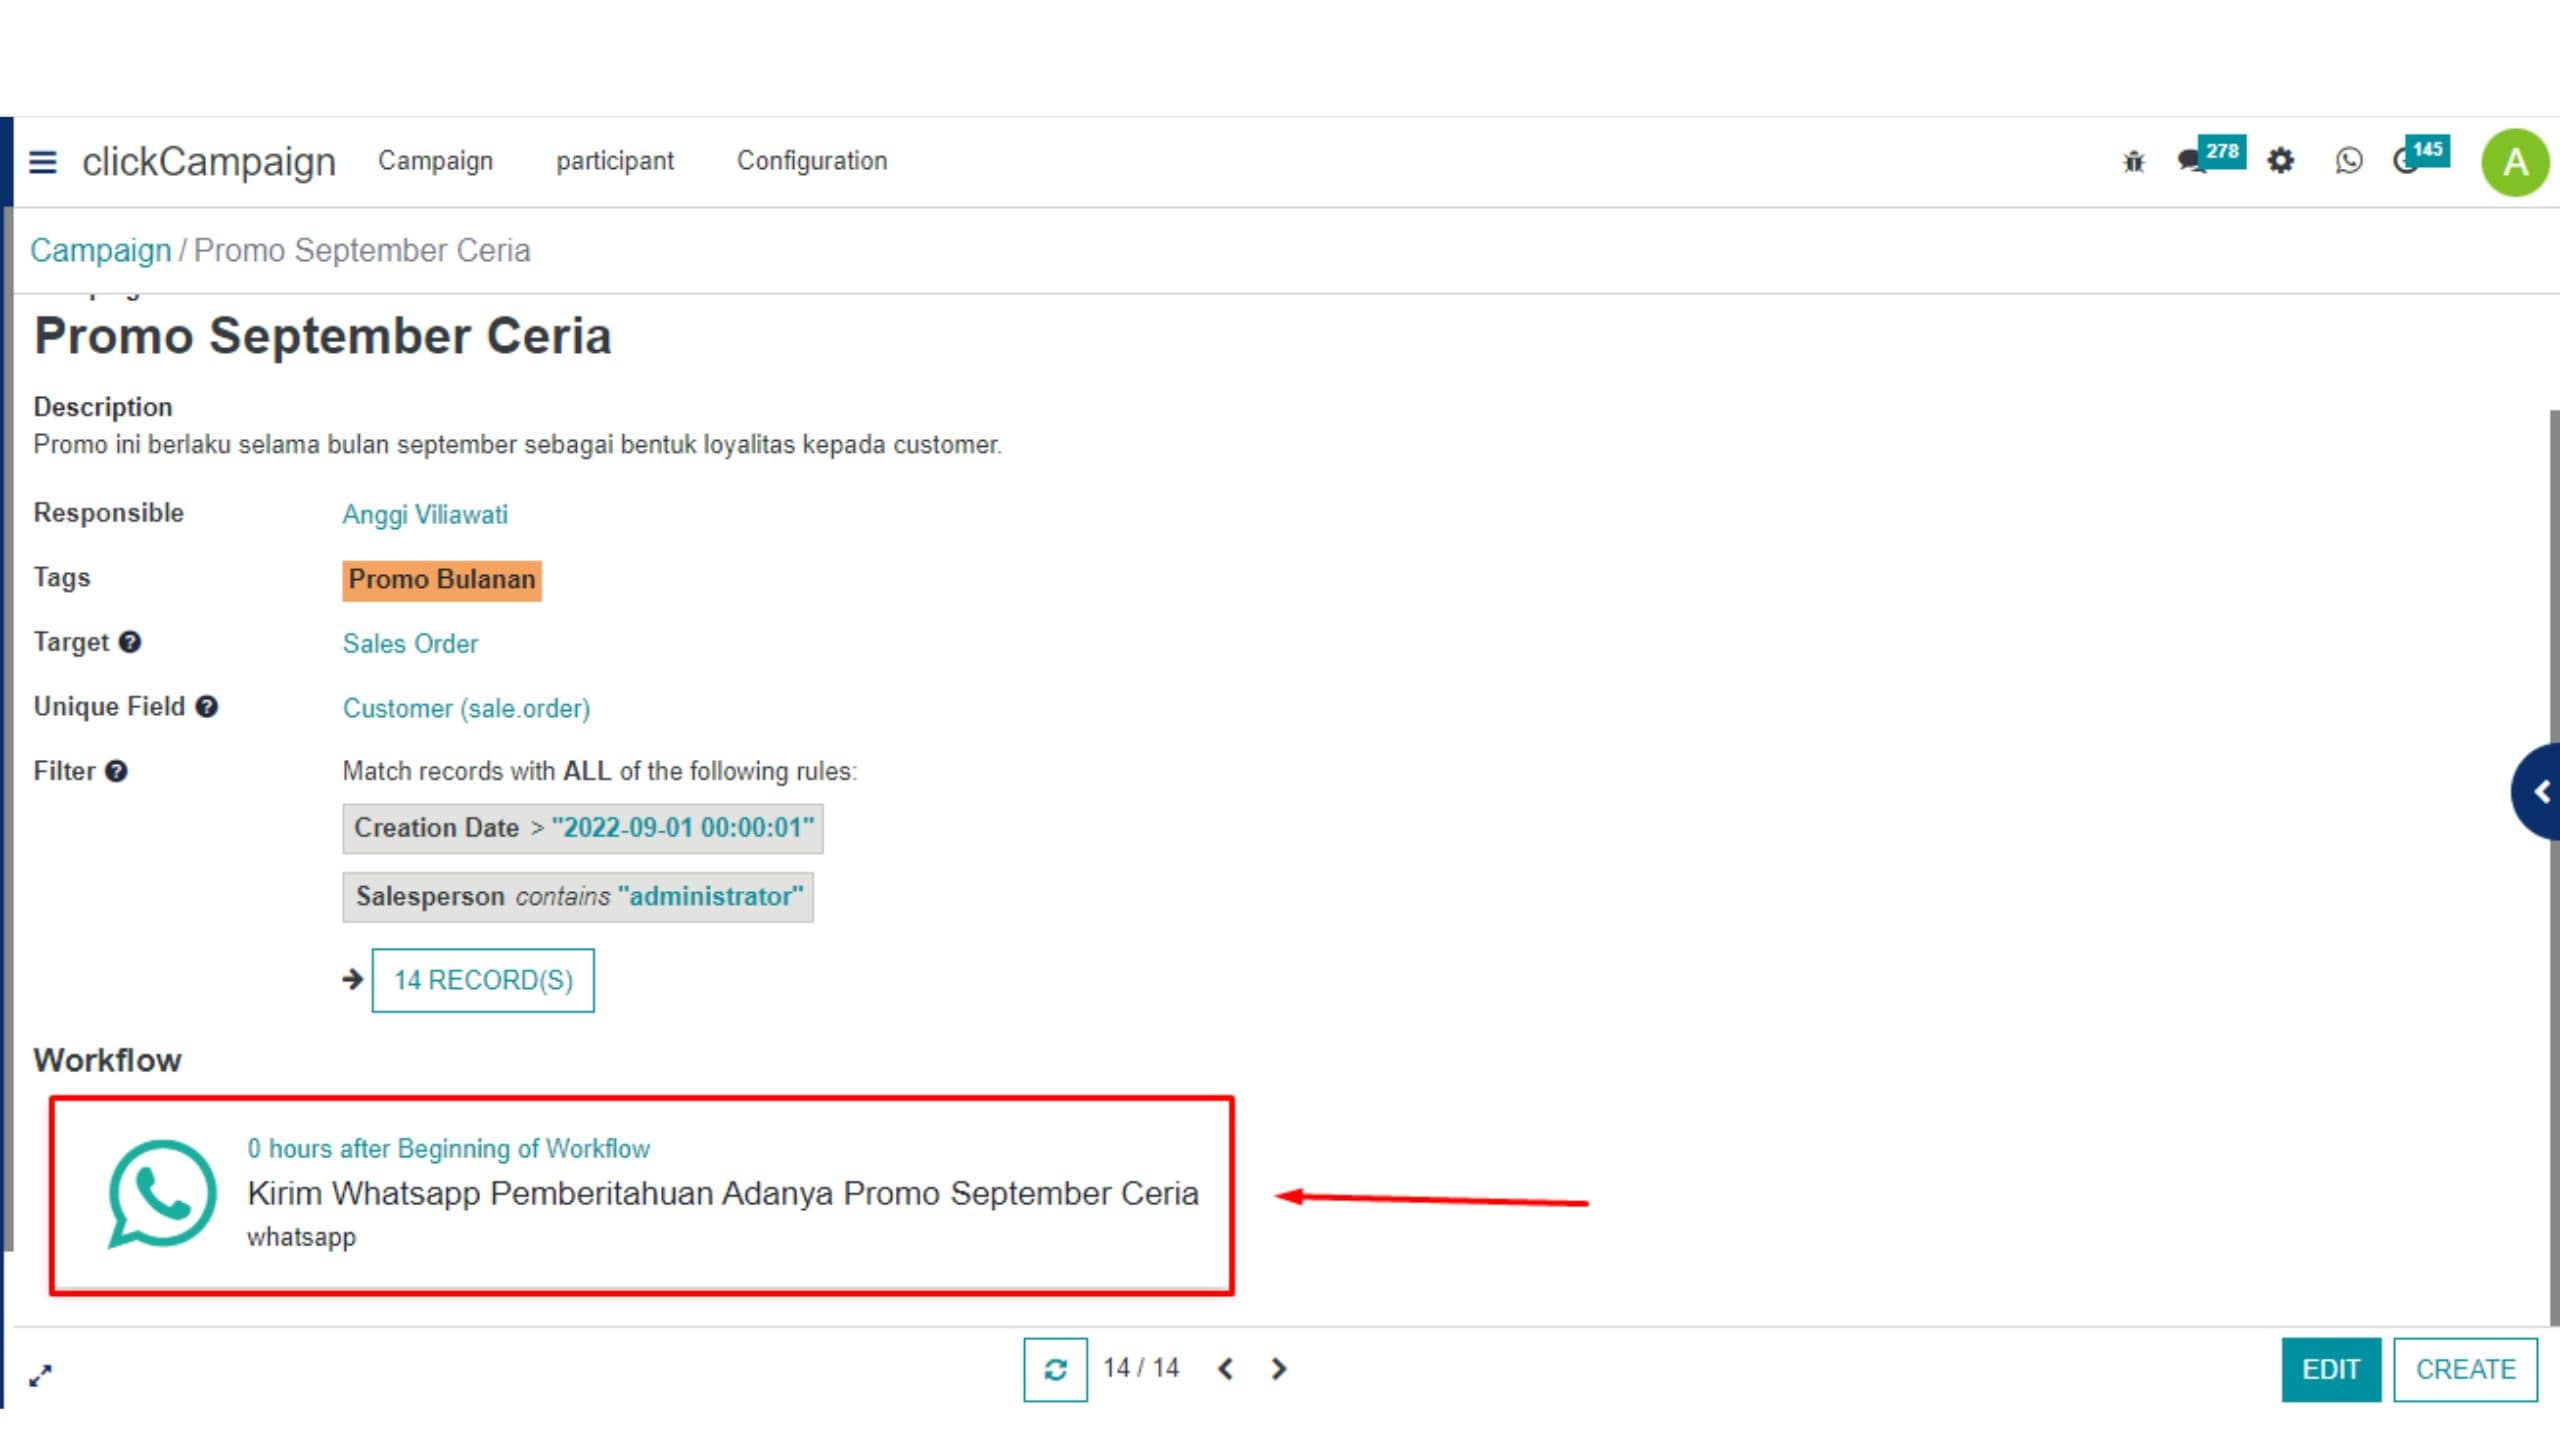Open user avatar A menu

point(2515,162)
